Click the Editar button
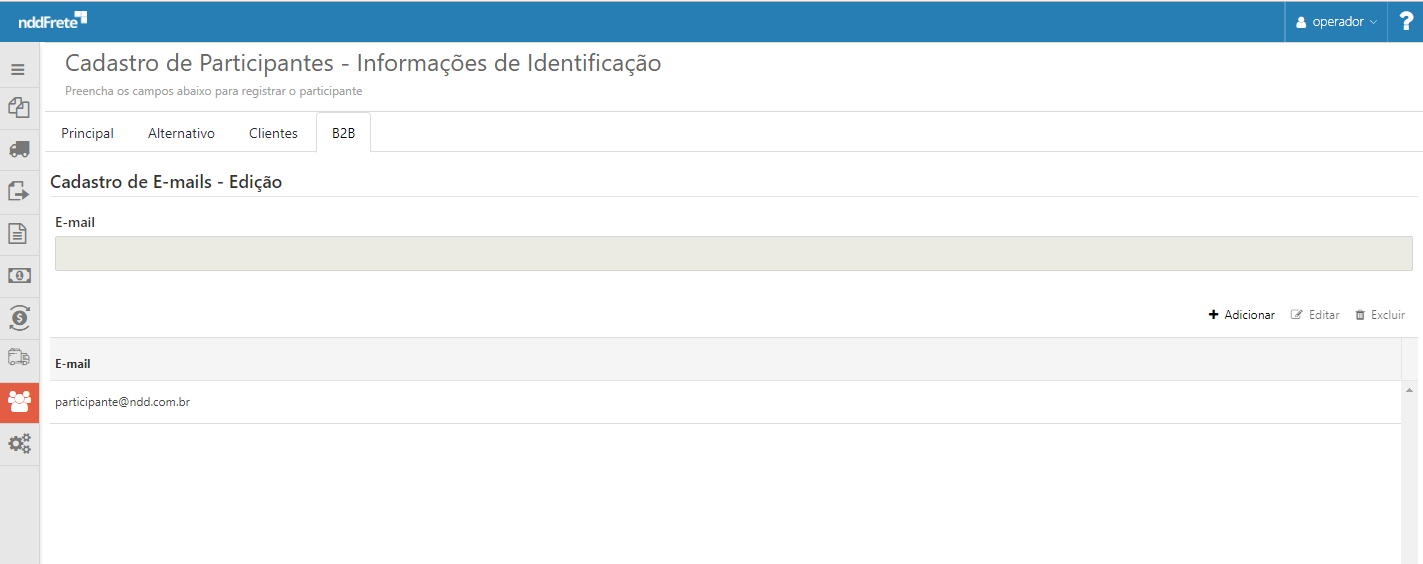 (x=1315, y=315)
